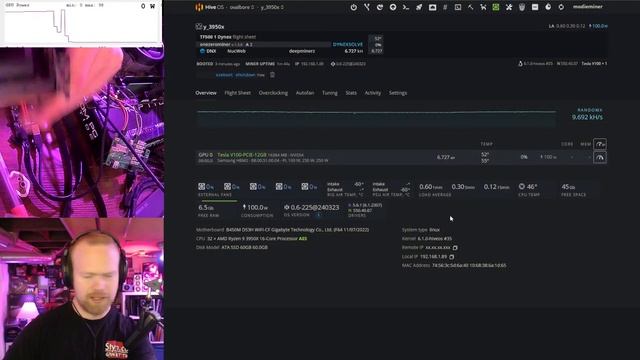Click the 45 GB free space value
This screenshot has height=360, width=640.
pyautogui.click(x=568, y=187)
